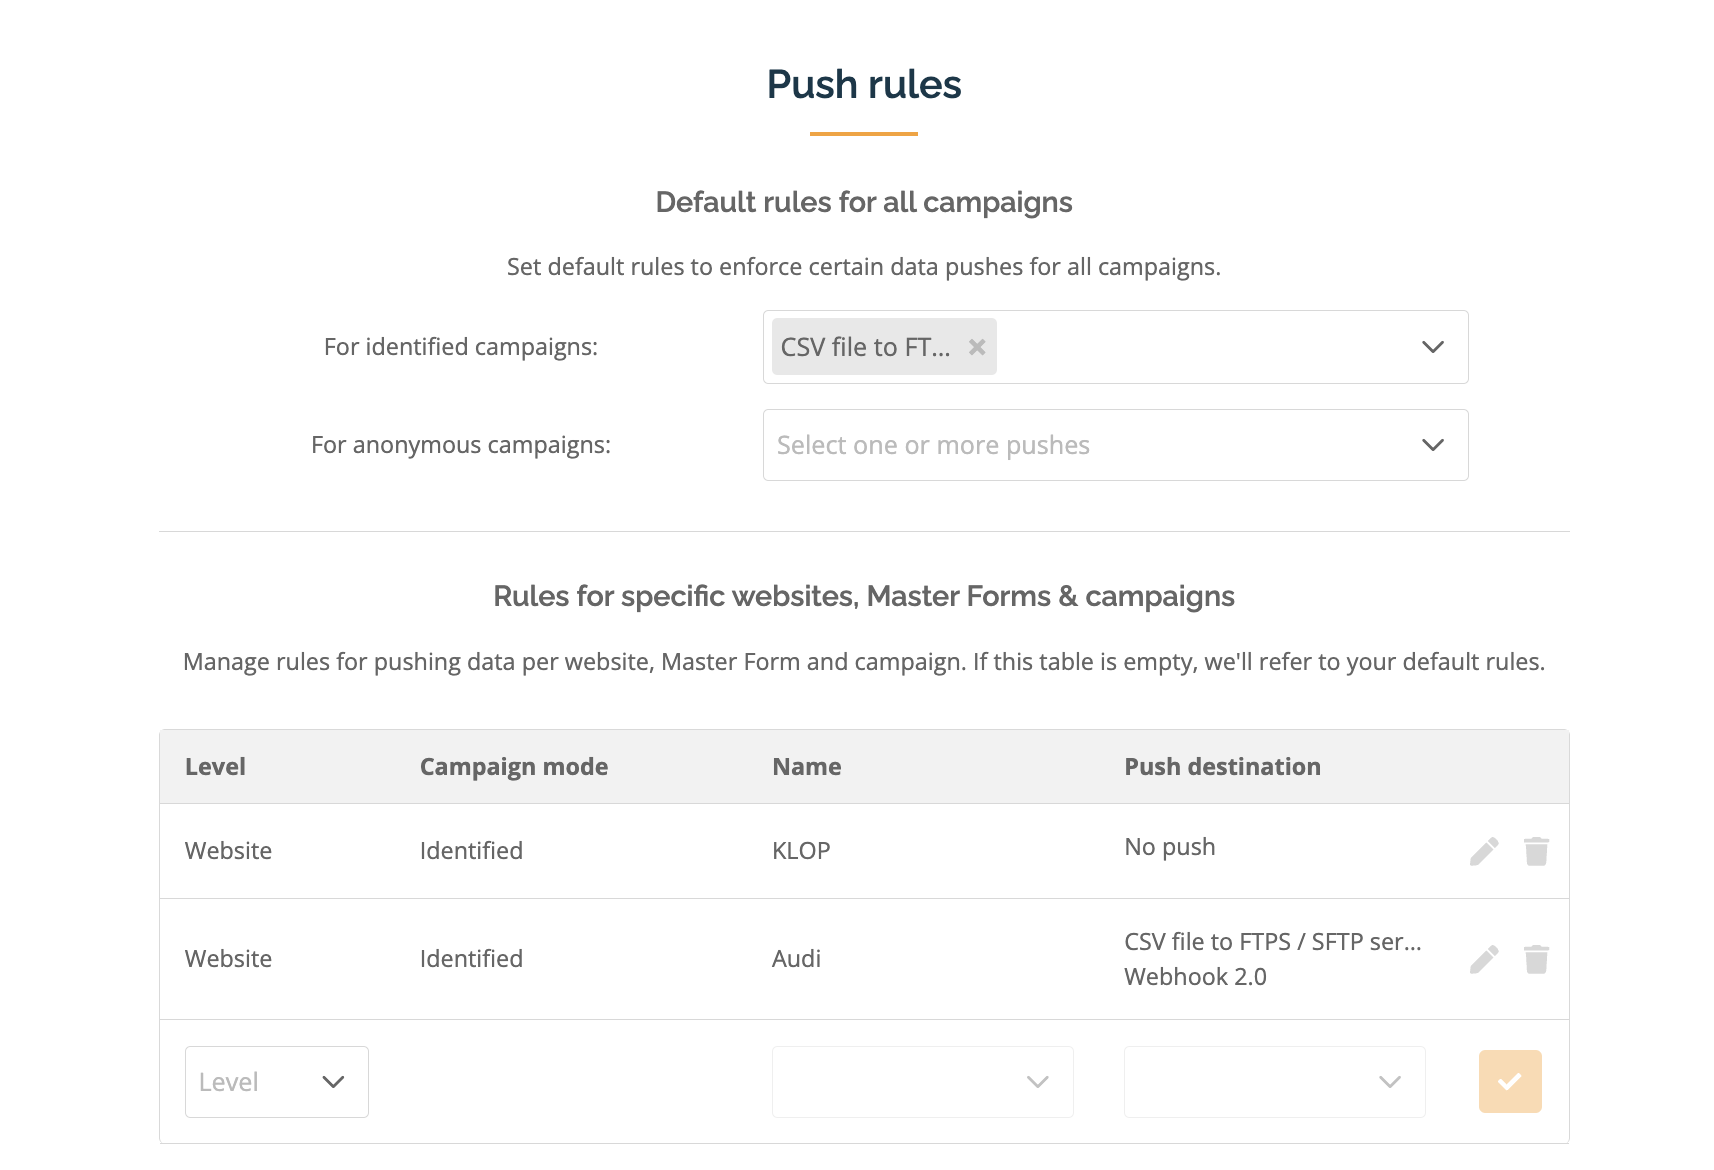Open the Level dropdown
Screen dimensions: 1714x1170
(277, 1082)
